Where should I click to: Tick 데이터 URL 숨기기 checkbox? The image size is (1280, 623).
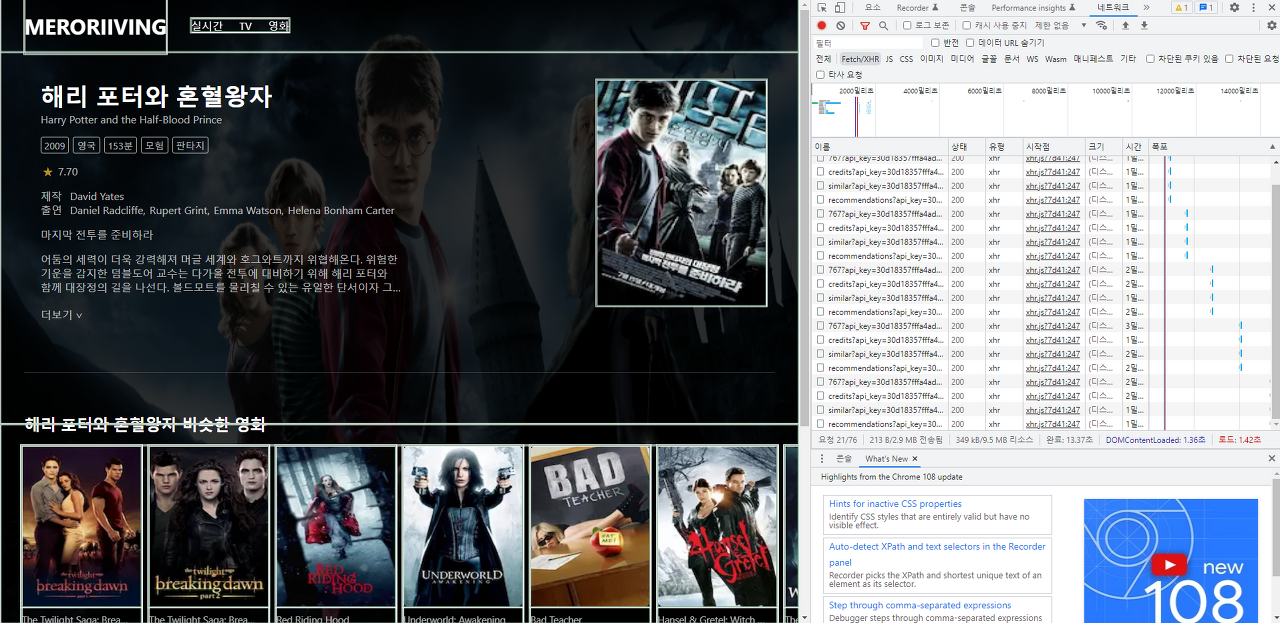[x=970, y=43]
